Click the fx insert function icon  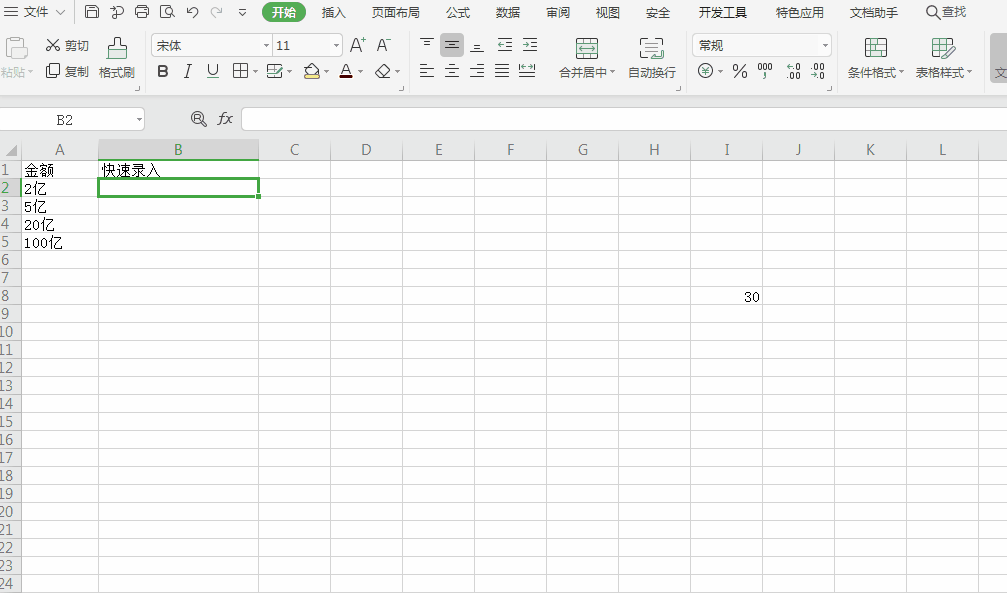[x=225, y=119]
